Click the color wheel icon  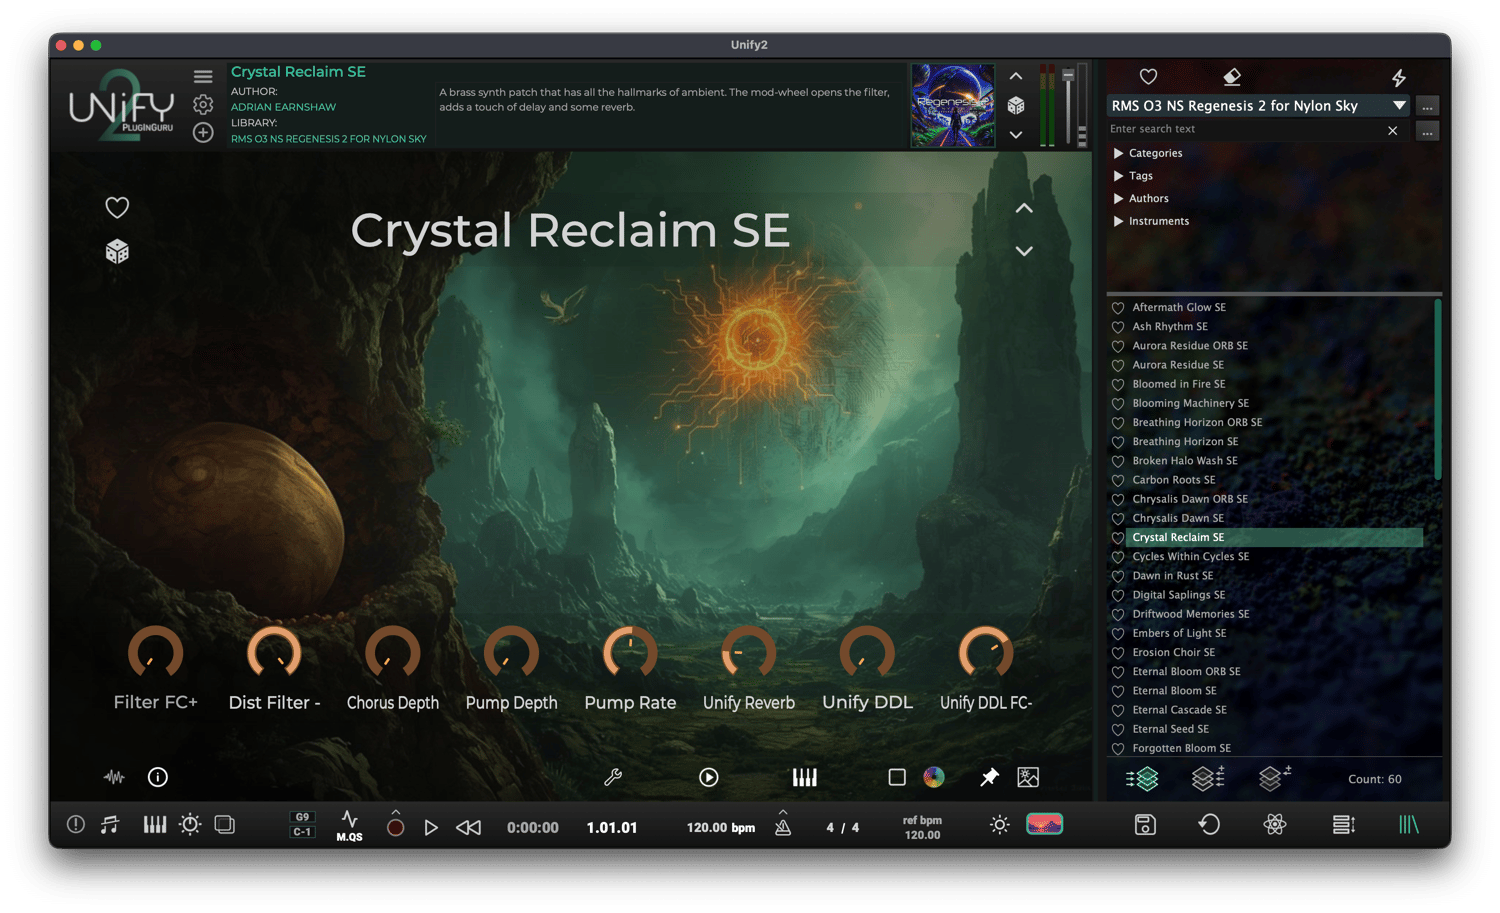[934, 777]
